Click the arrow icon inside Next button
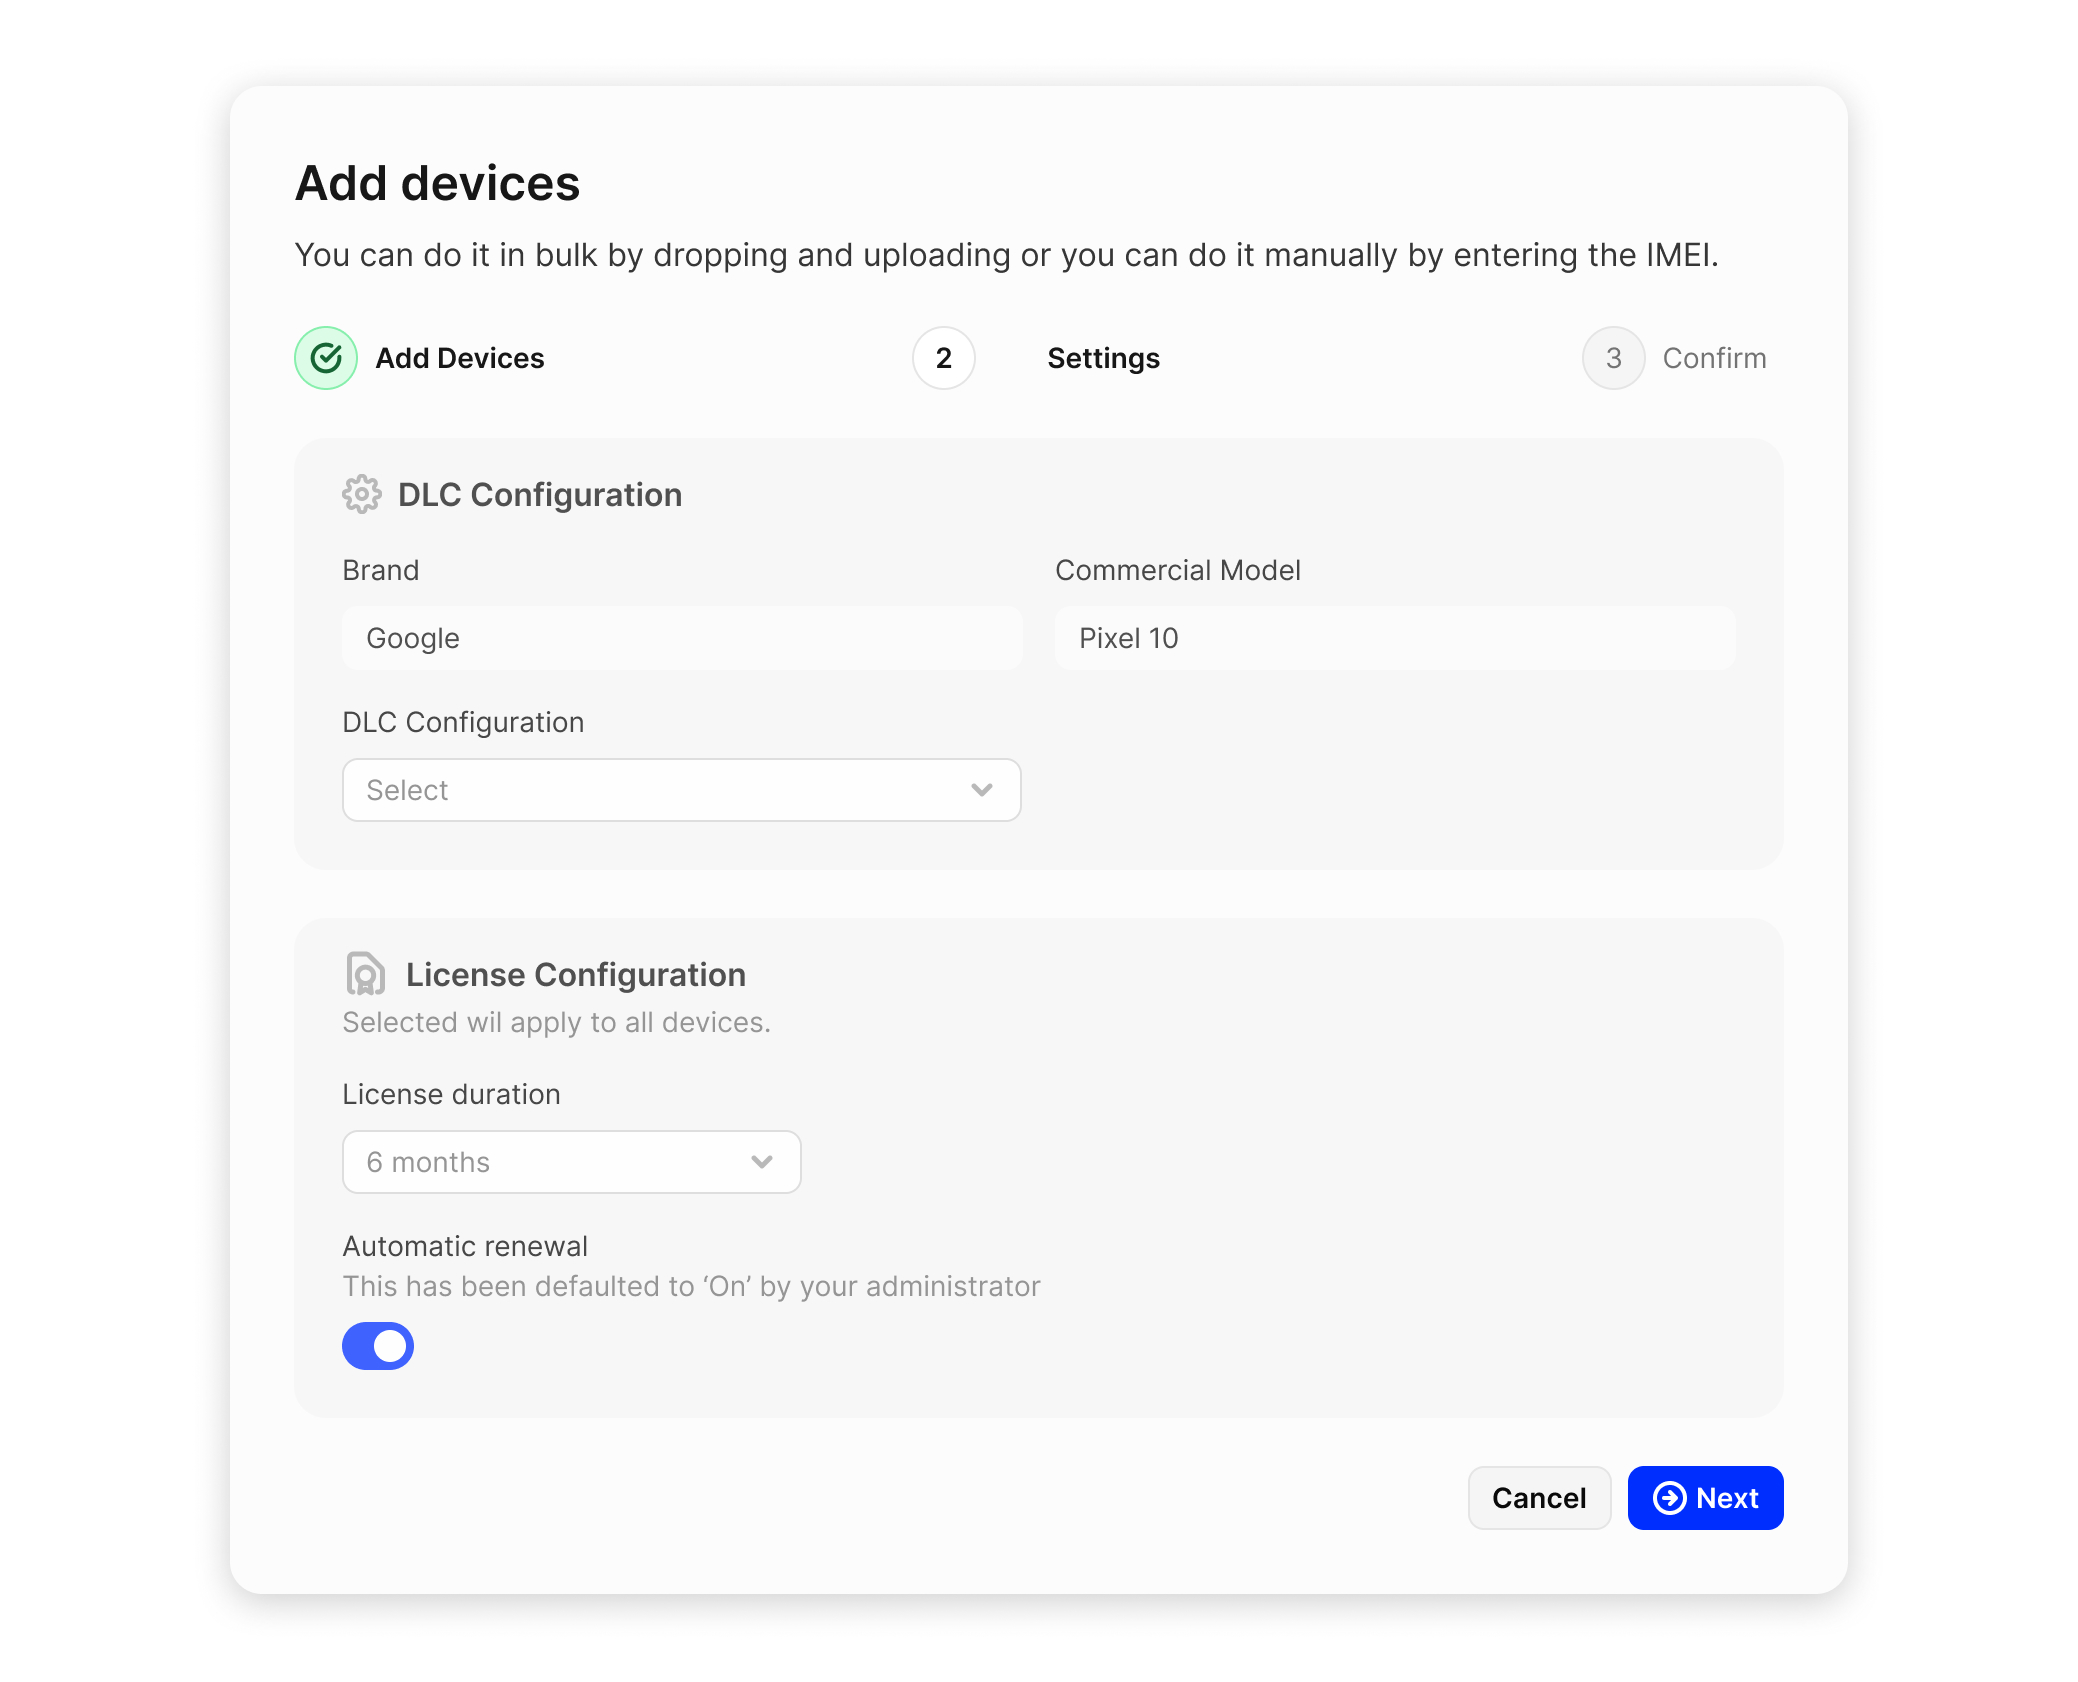The width and height of the screenshot is (2078, 1682). [1669, 1498]
